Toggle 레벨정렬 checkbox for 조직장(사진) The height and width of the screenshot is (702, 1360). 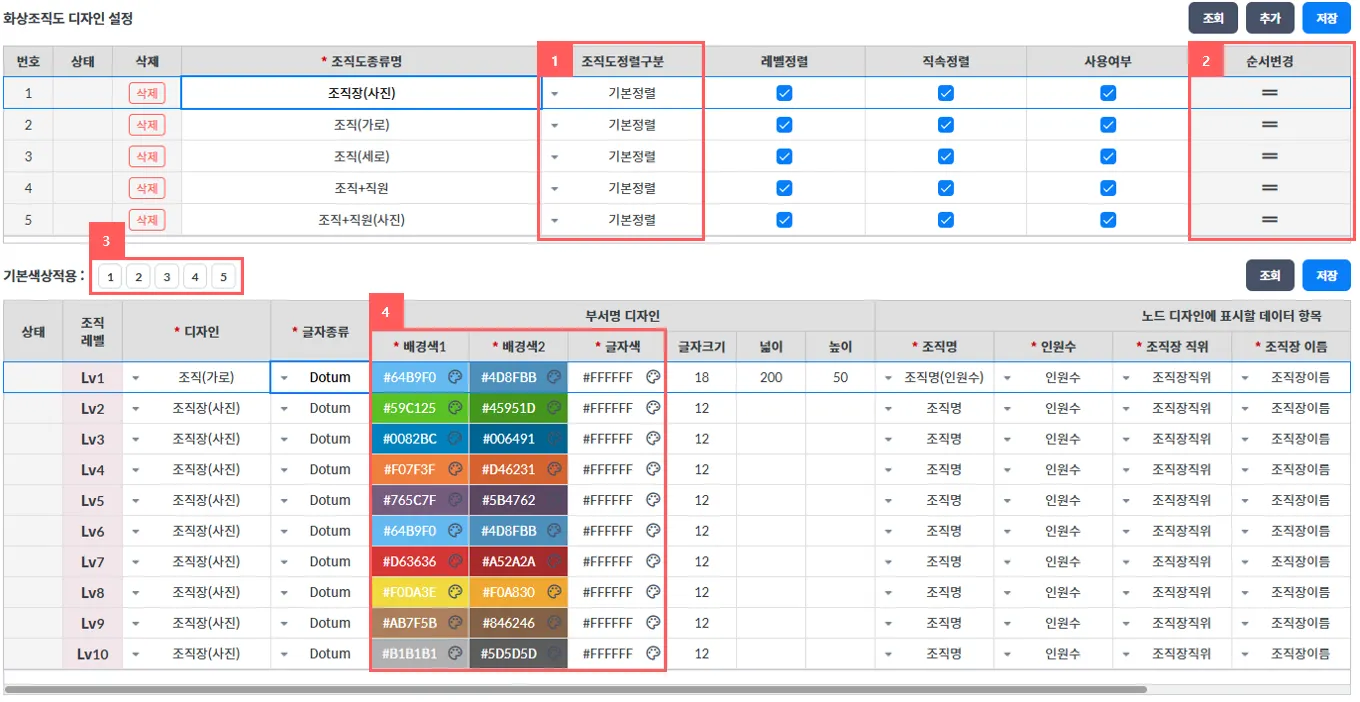(784, 93)
